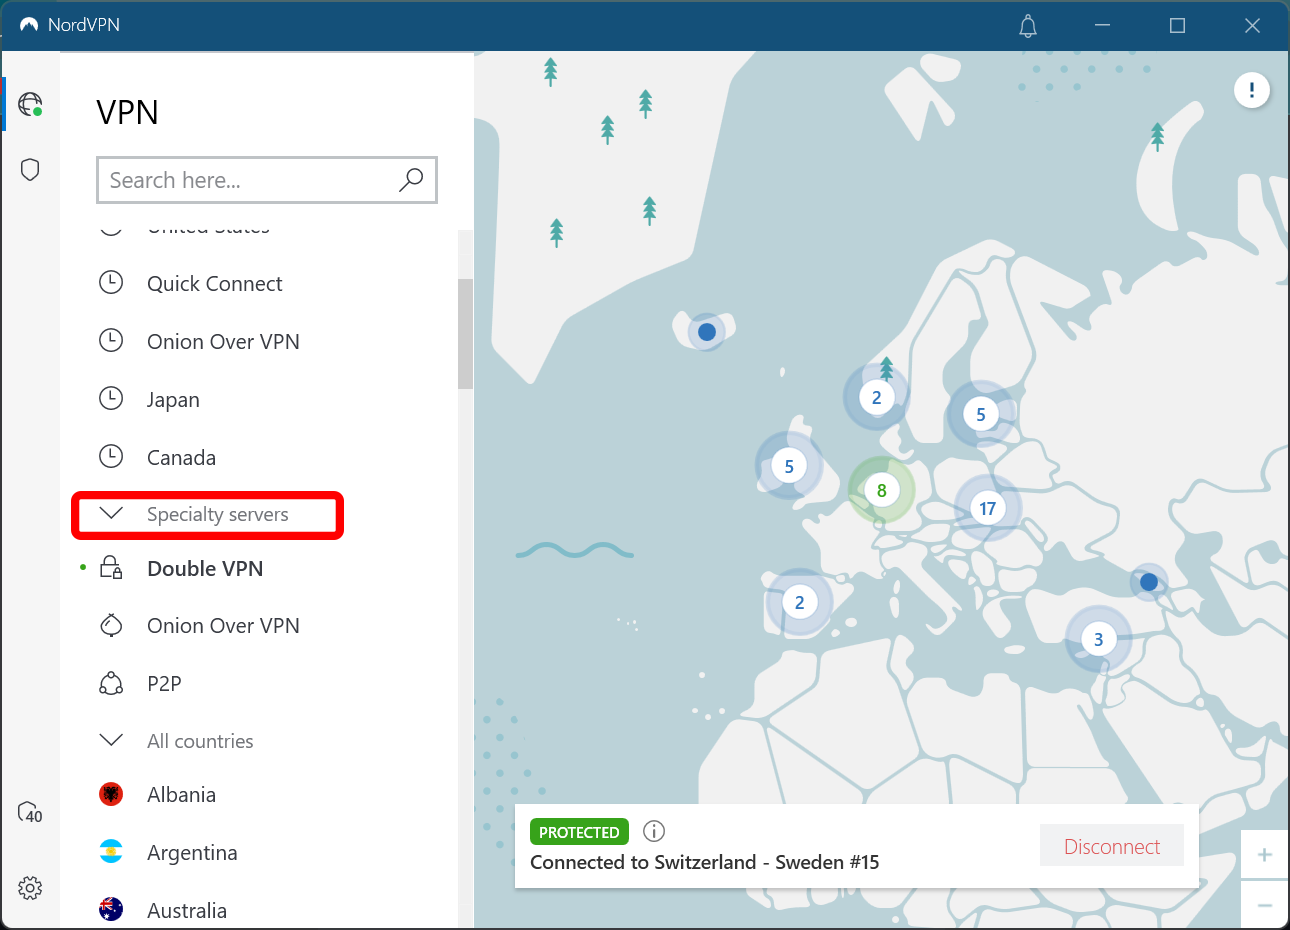Select the Iceland server pin on map
This screenshot has height=930, width=1290.
[x=707, y=331]
